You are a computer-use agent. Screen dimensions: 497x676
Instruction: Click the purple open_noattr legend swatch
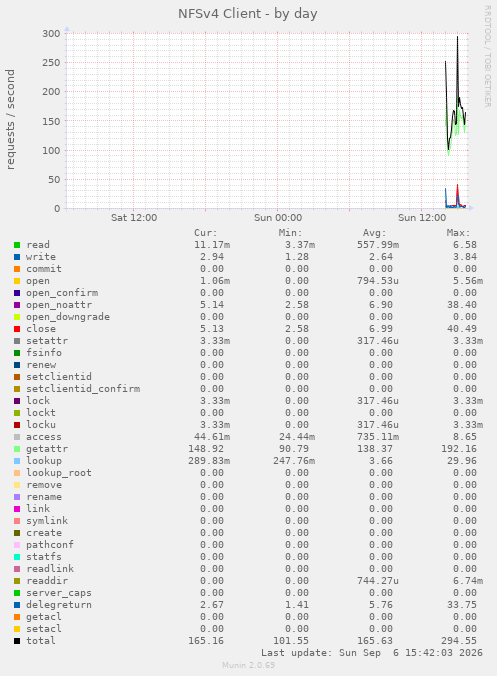[x=17, y=305]
